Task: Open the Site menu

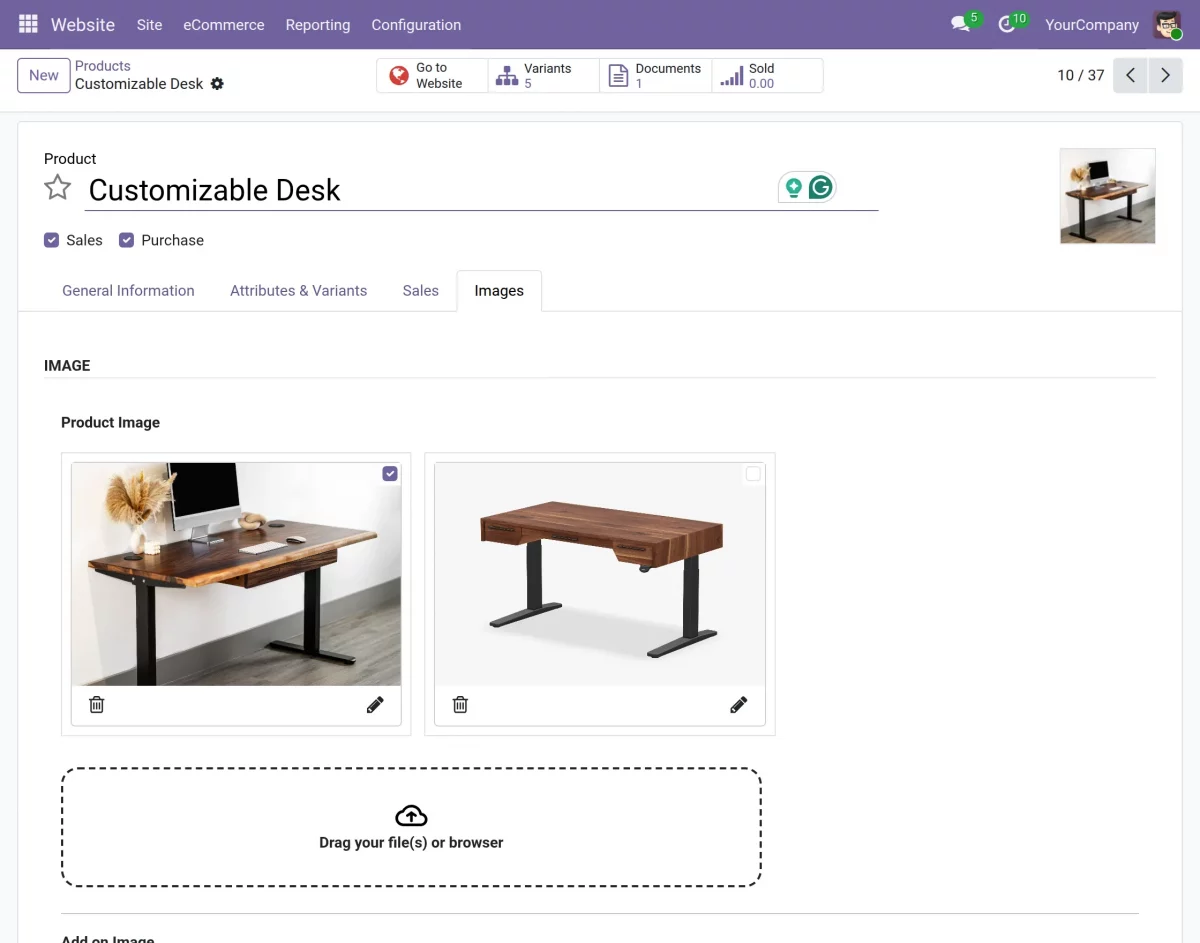Action: click(149, 25)
